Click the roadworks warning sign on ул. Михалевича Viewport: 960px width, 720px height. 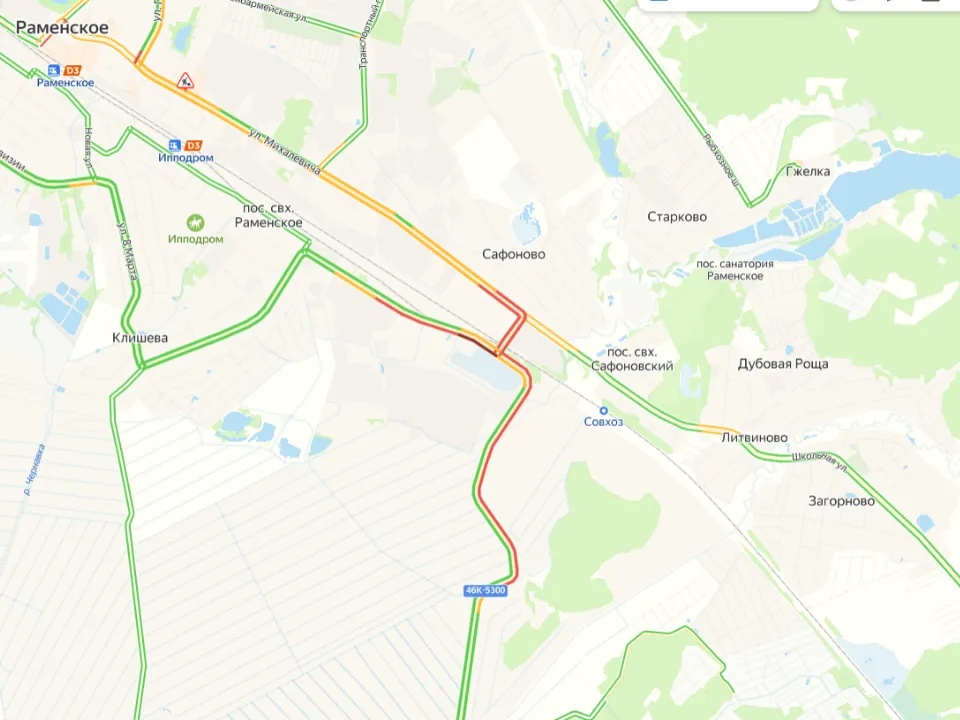(x=185, y=81)
